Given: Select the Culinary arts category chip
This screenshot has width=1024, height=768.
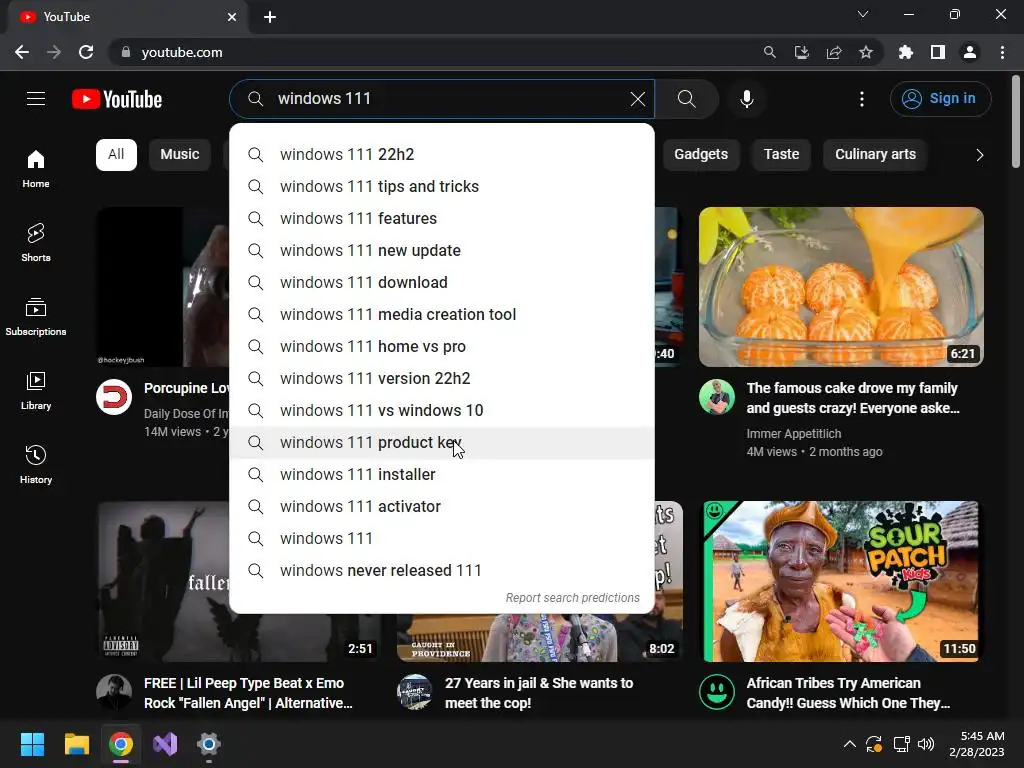Looking at the screenshot, I should click(875, 155).
